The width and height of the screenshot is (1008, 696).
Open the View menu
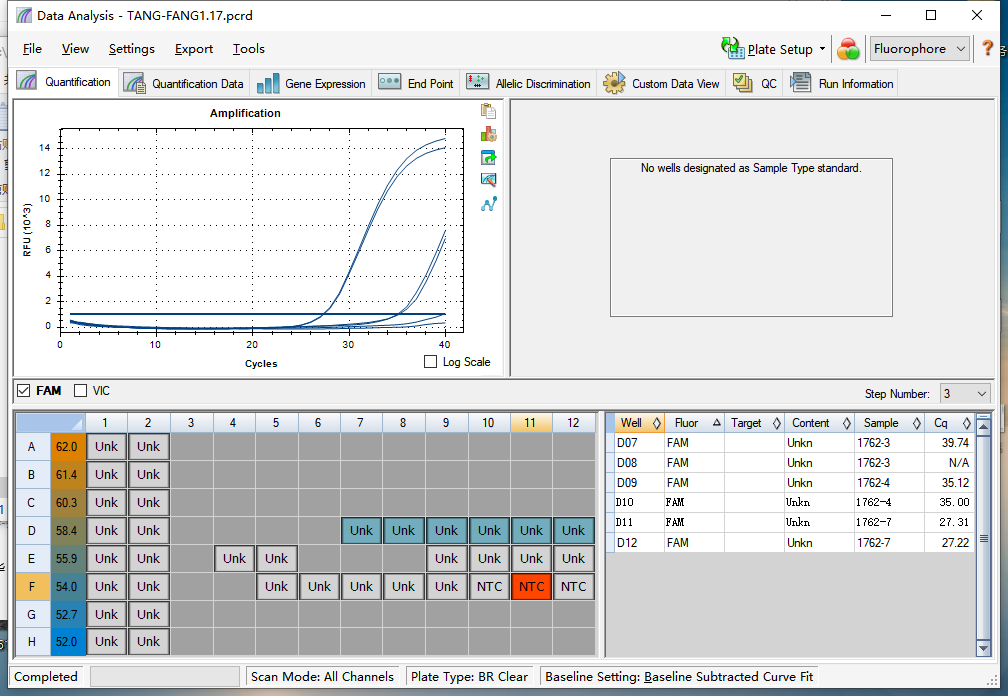[75, 49]
